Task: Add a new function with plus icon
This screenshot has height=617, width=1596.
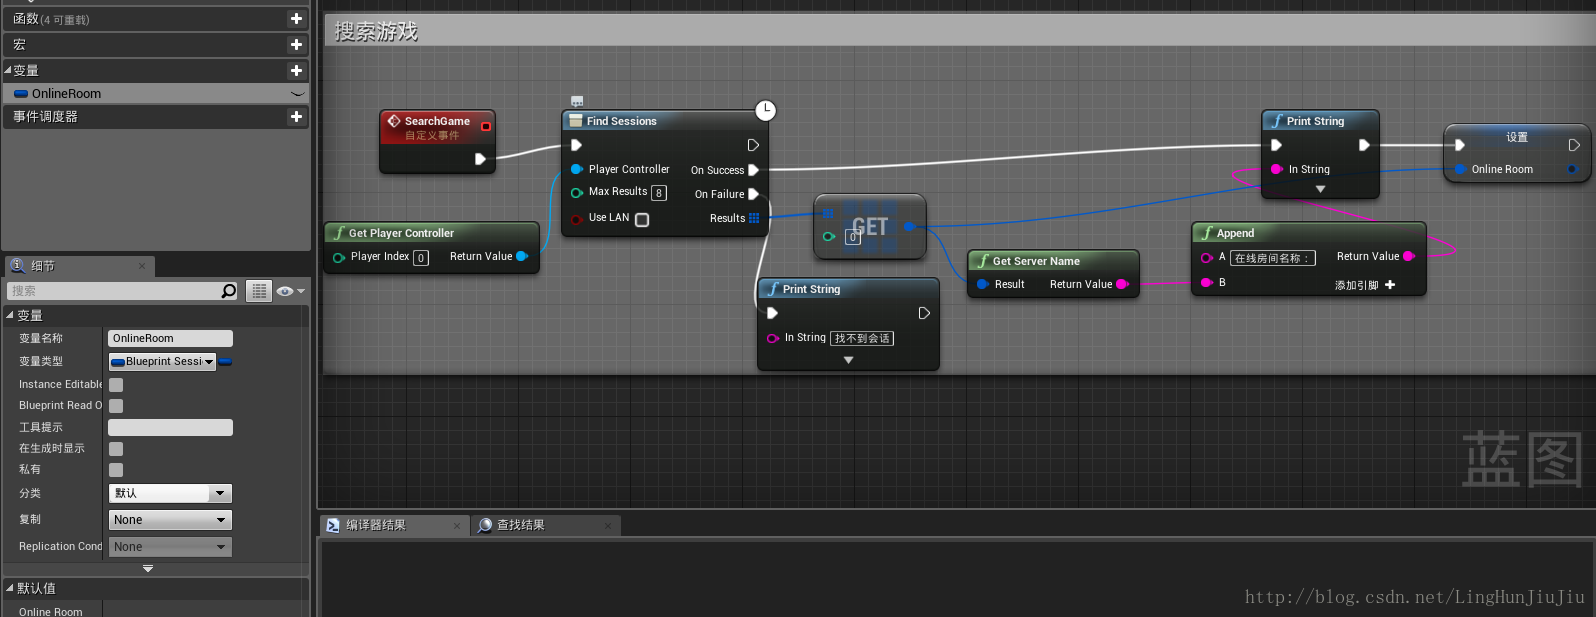Action: (x=296, y=19)
